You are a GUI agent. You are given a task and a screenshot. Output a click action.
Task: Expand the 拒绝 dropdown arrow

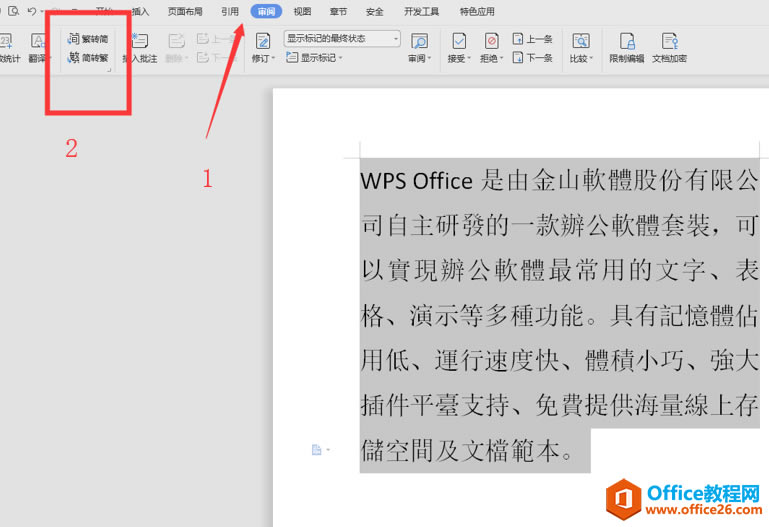coord(502,59)
